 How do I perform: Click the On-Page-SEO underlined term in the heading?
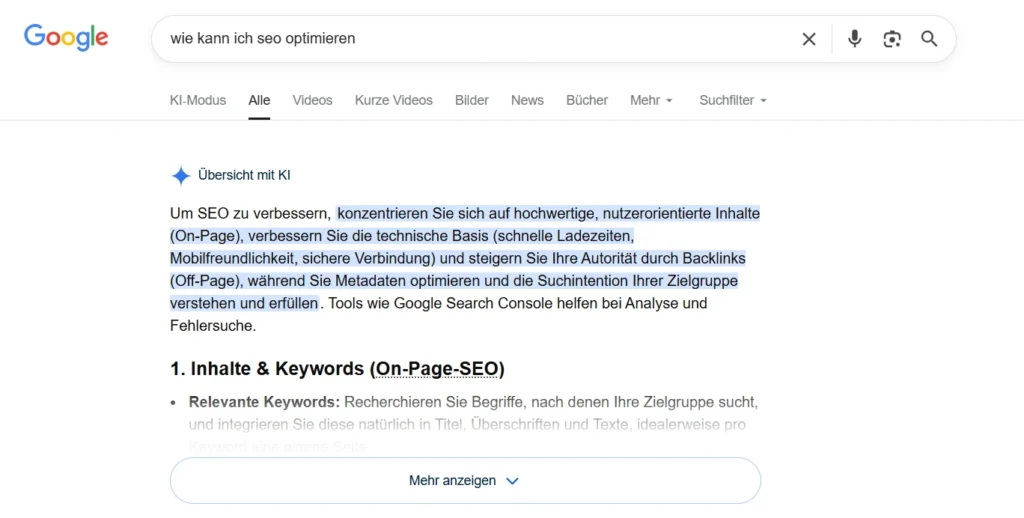pyautogui.click(x=439, y=369)
